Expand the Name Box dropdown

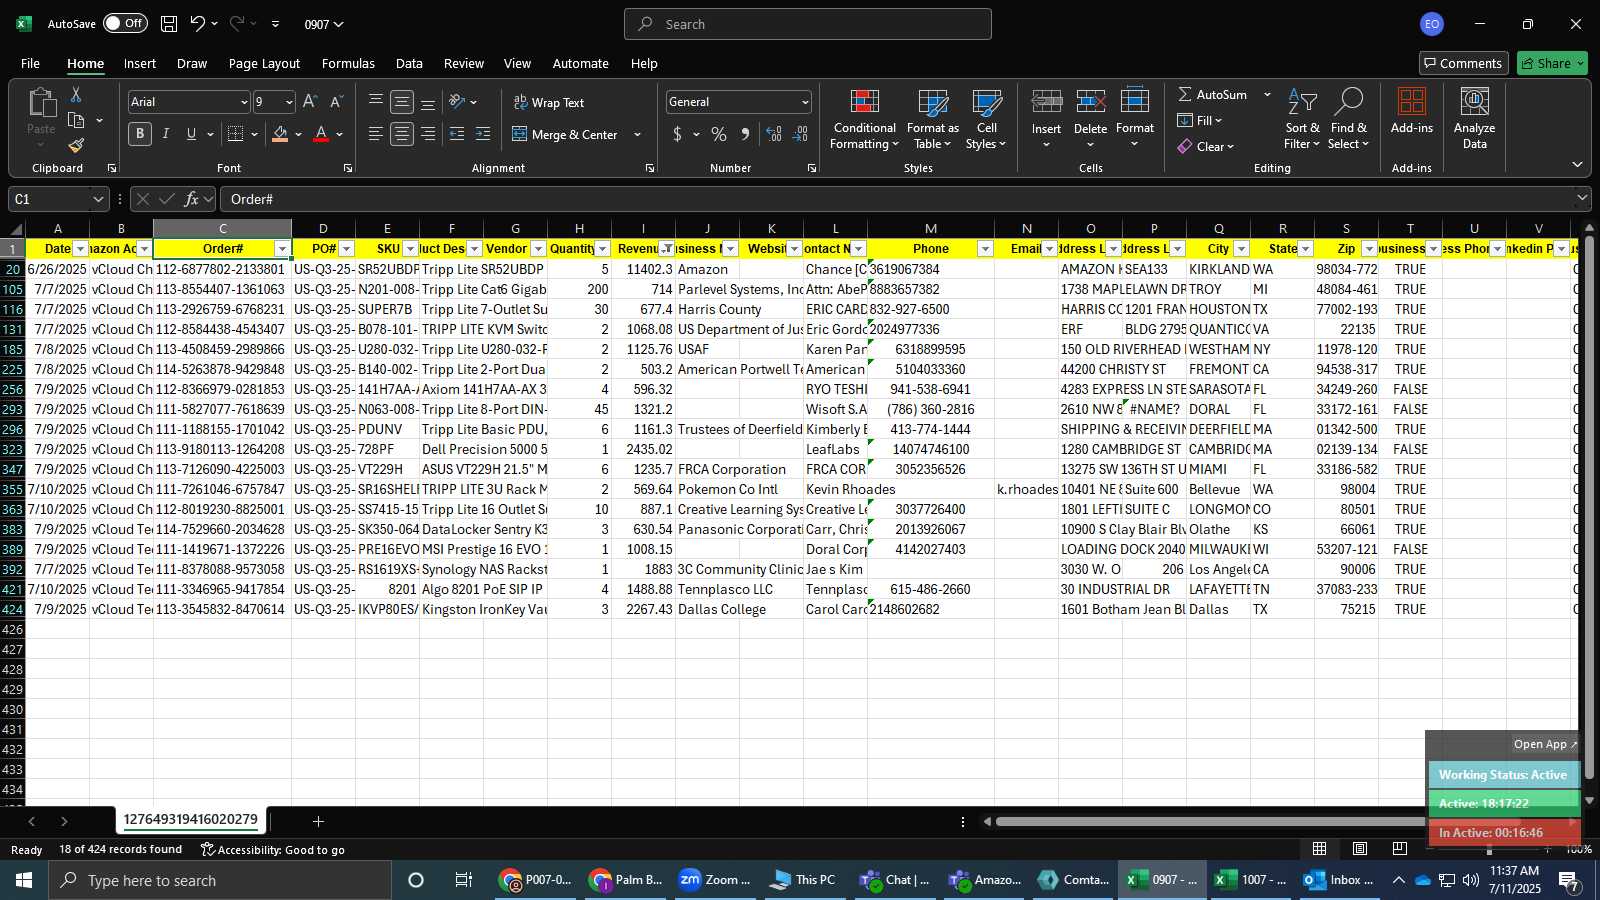97,199
